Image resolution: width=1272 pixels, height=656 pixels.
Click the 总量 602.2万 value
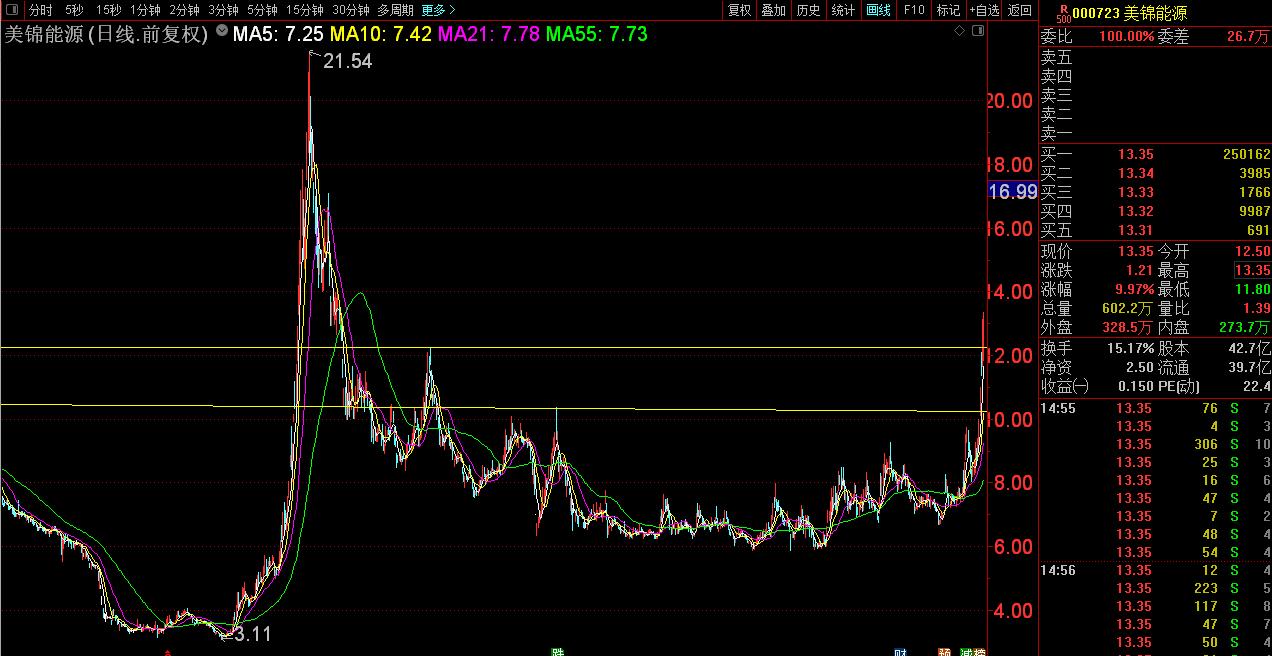click(x=1126, y=309)
